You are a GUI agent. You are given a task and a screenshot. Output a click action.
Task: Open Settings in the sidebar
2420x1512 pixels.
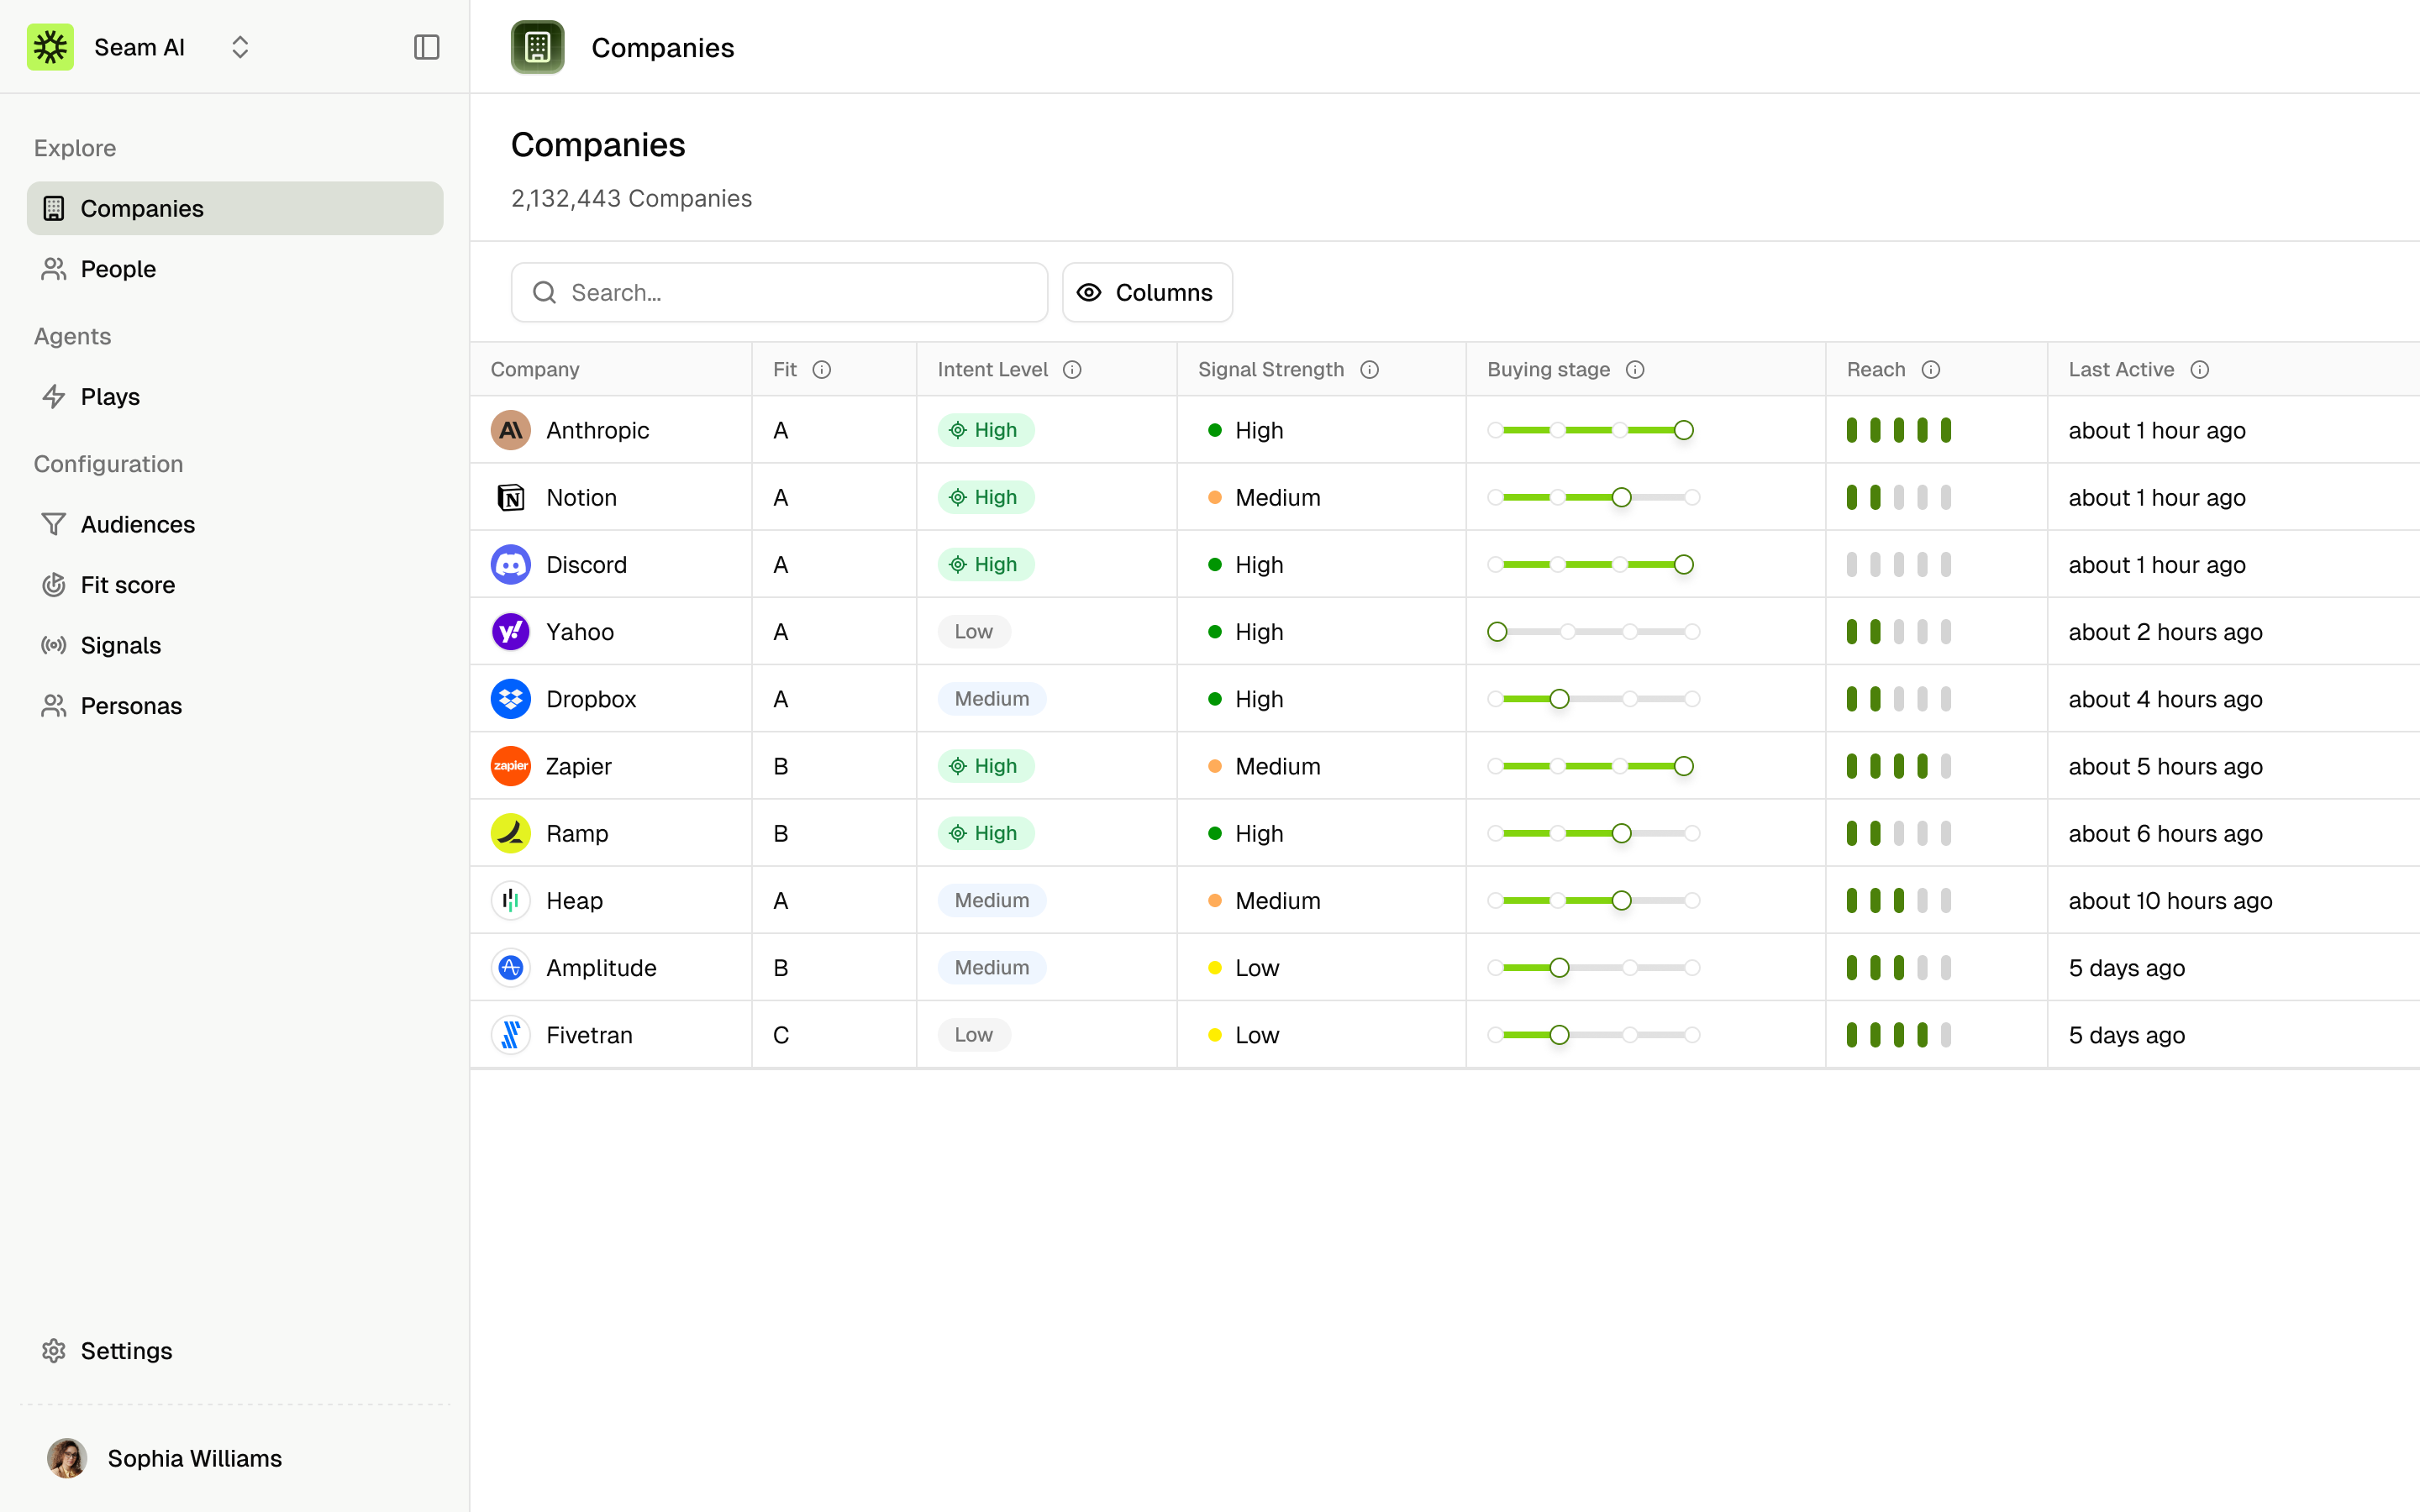(126, 1351)
